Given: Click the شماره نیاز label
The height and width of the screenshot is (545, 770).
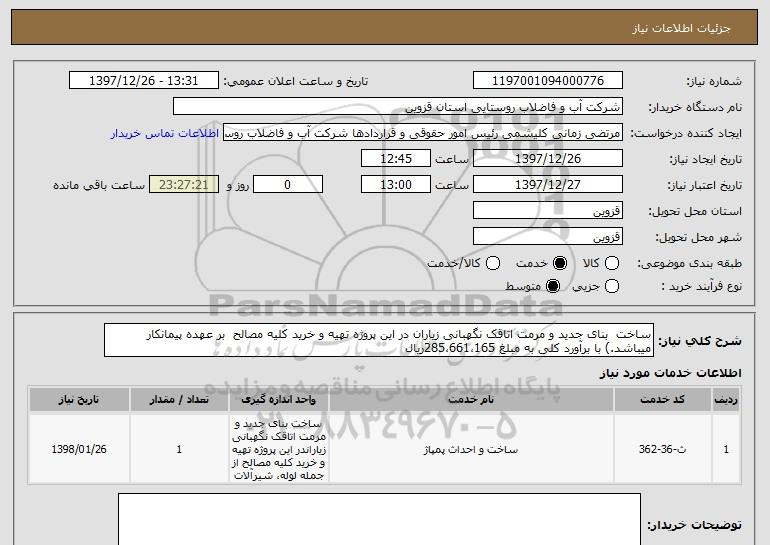Looking at the screenshot, I should tap(714, 82).
